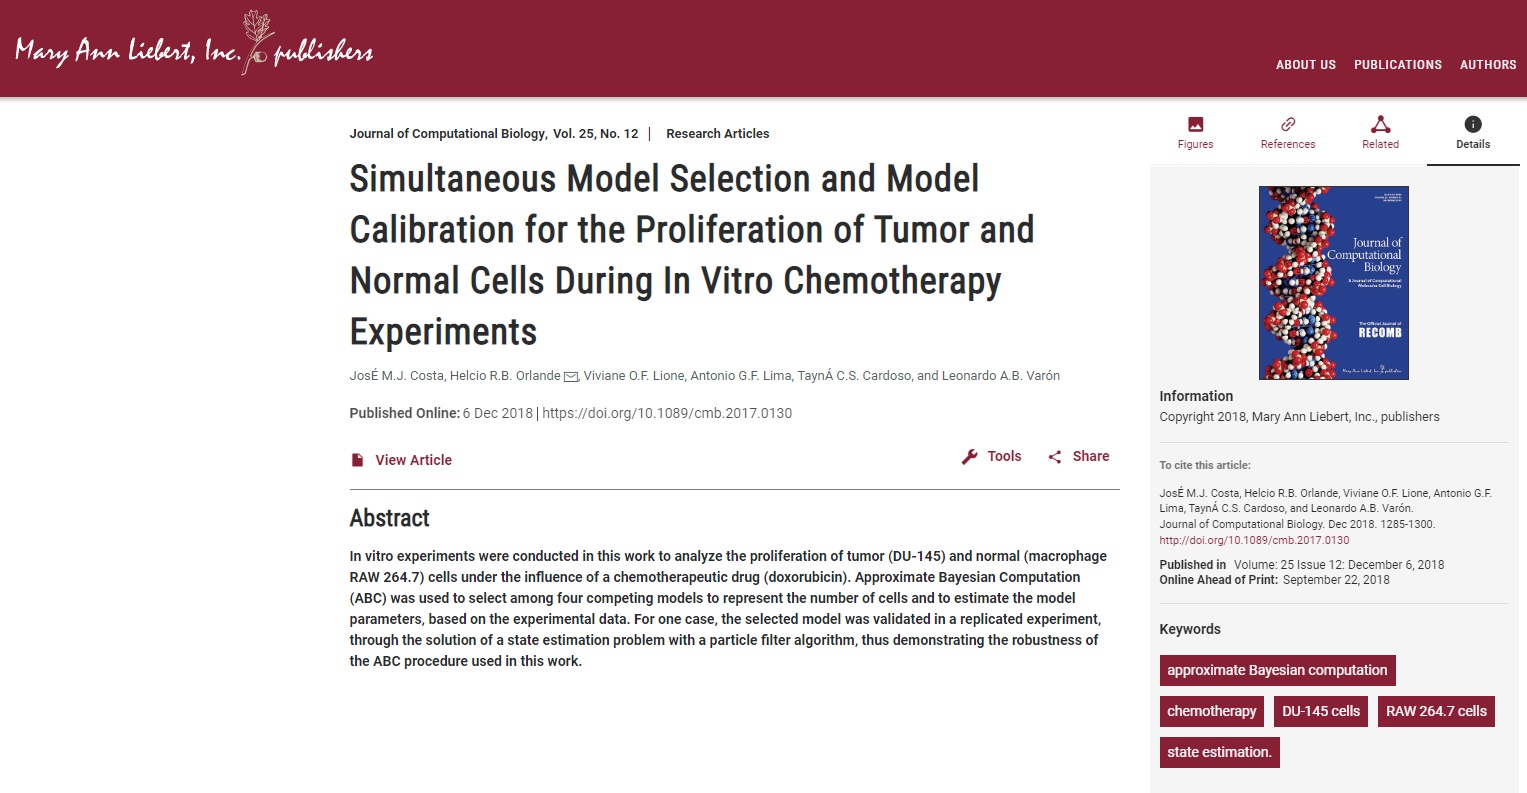Click the Related network icon
1527x793 pixels.
click(x=1380, y=125)
